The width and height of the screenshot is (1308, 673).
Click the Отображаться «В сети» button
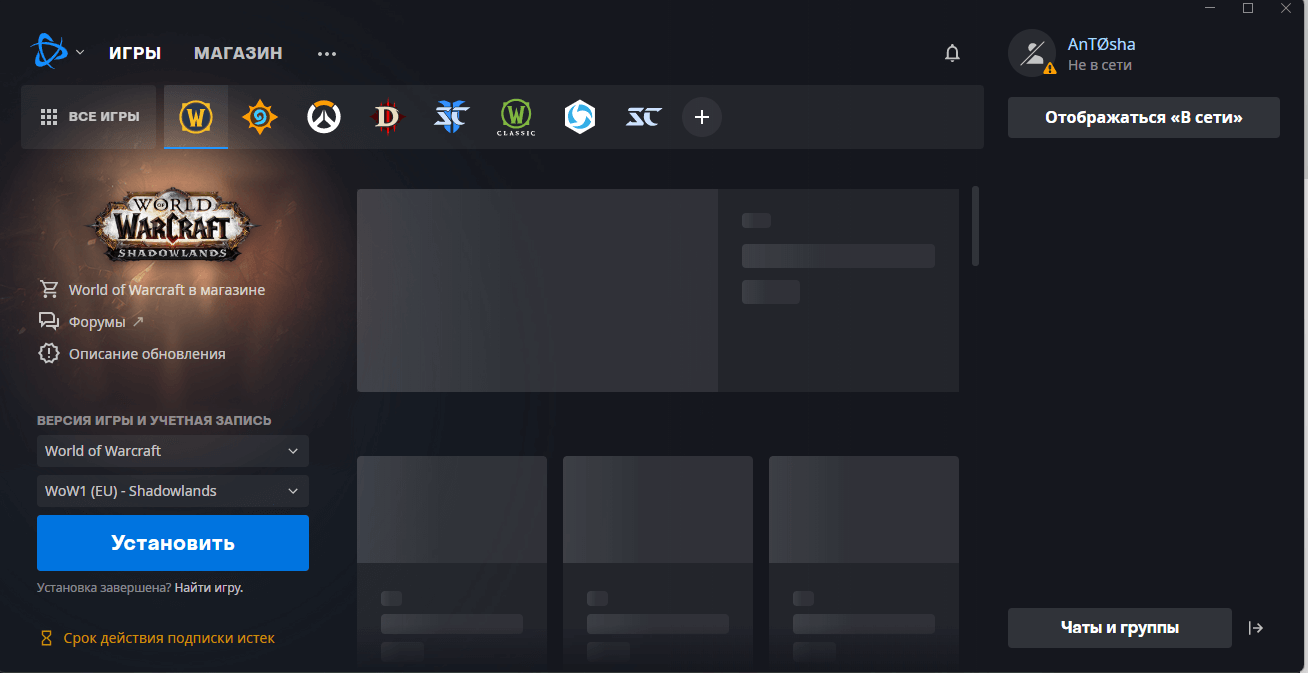point(1144,117)
